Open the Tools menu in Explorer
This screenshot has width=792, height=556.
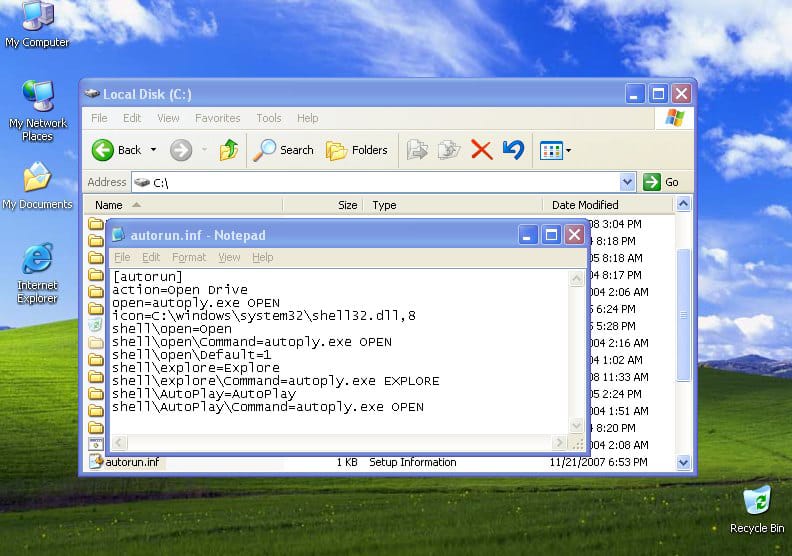click(x=269, y=118)
